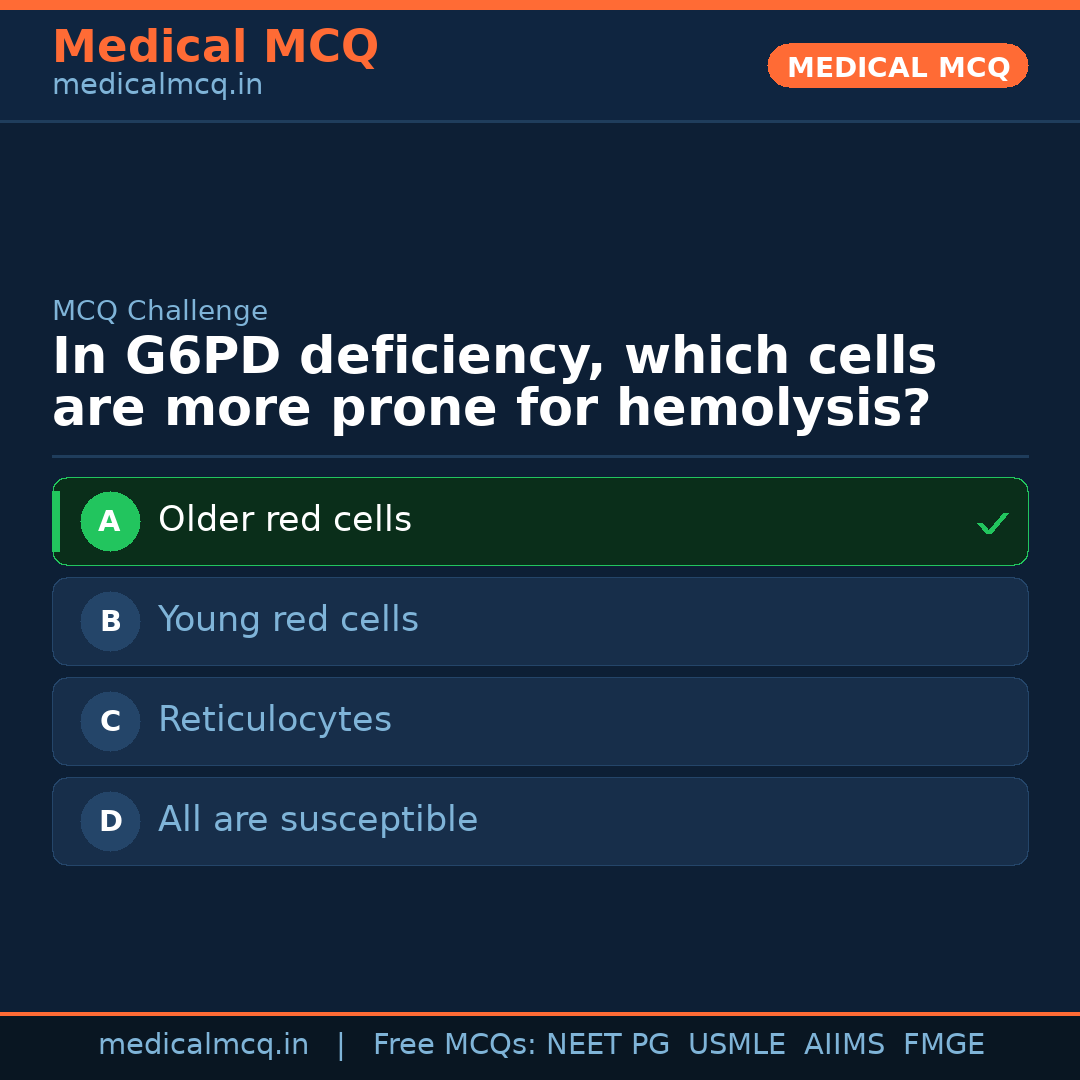Click the green A option circle
The height and width of the screenshot is (1080, 1080).
click(110, 521)
